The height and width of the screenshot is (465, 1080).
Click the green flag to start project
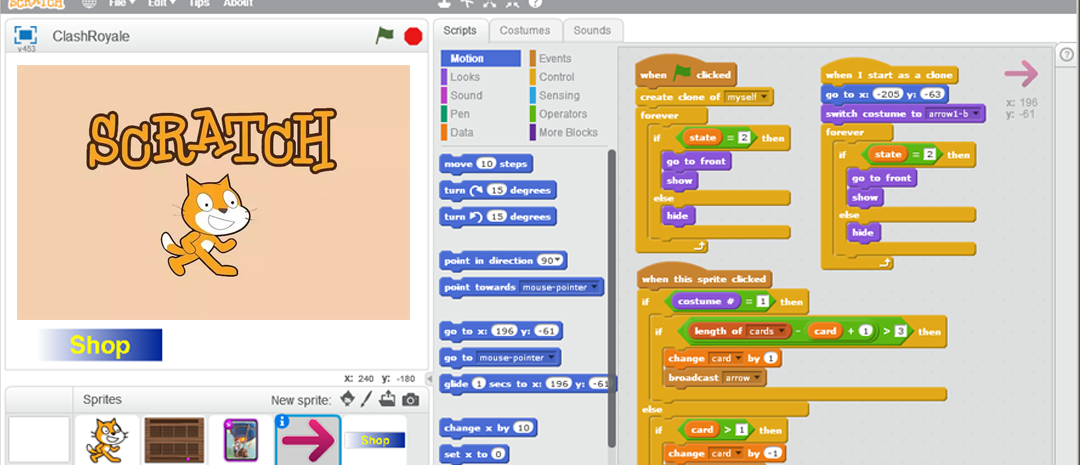point(384,36)
